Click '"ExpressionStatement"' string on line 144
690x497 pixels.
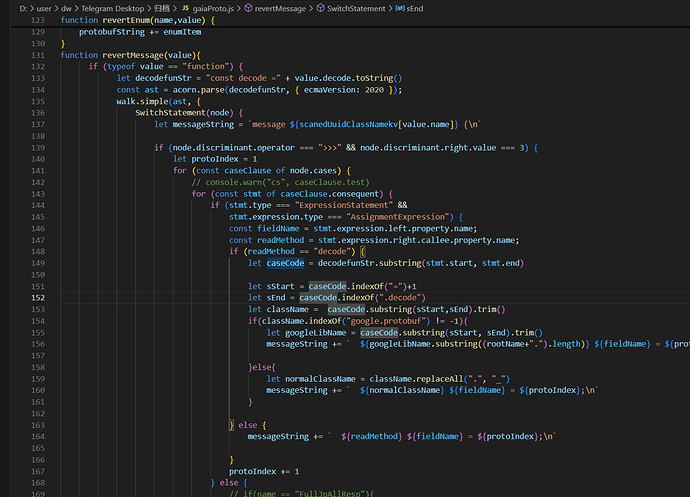click(344, 205)
